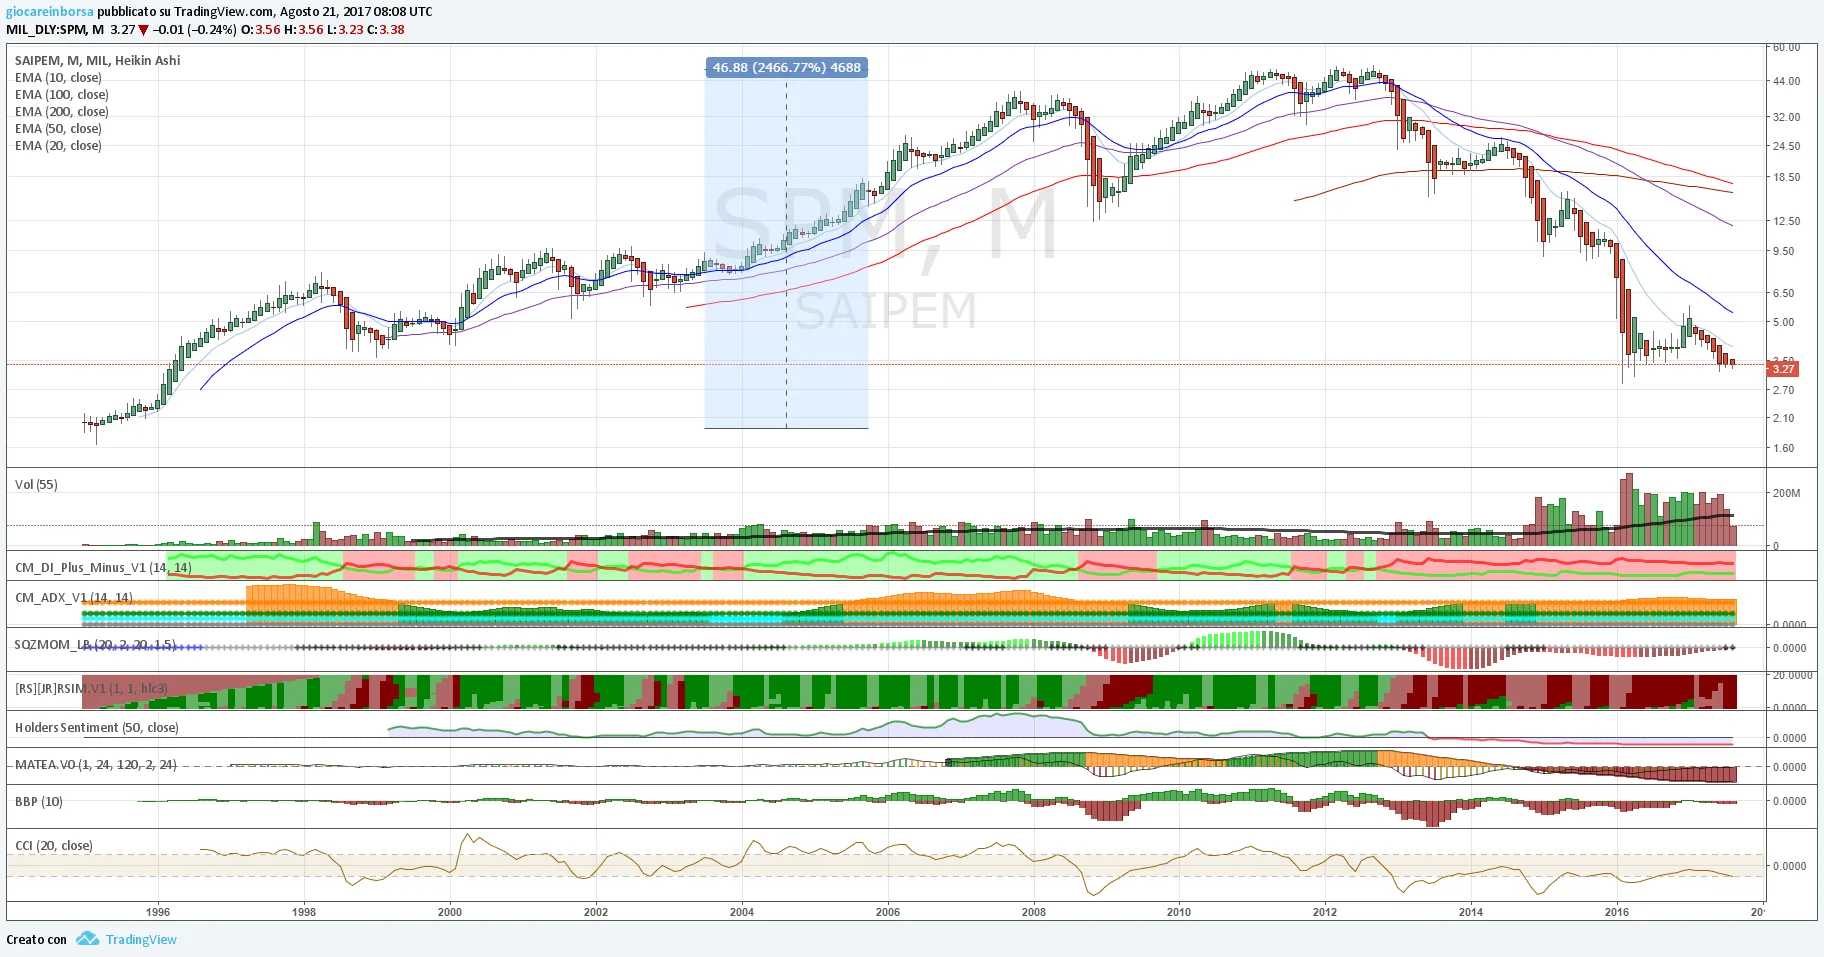
Task: Click the 0.0000 axis value in CCI pane
Action: [x=1789, y=866]
